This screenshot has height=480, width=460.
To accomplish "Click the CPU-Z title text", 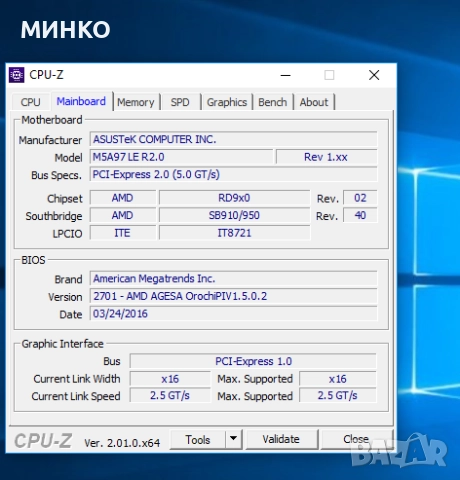I will (x=46, y=75).
